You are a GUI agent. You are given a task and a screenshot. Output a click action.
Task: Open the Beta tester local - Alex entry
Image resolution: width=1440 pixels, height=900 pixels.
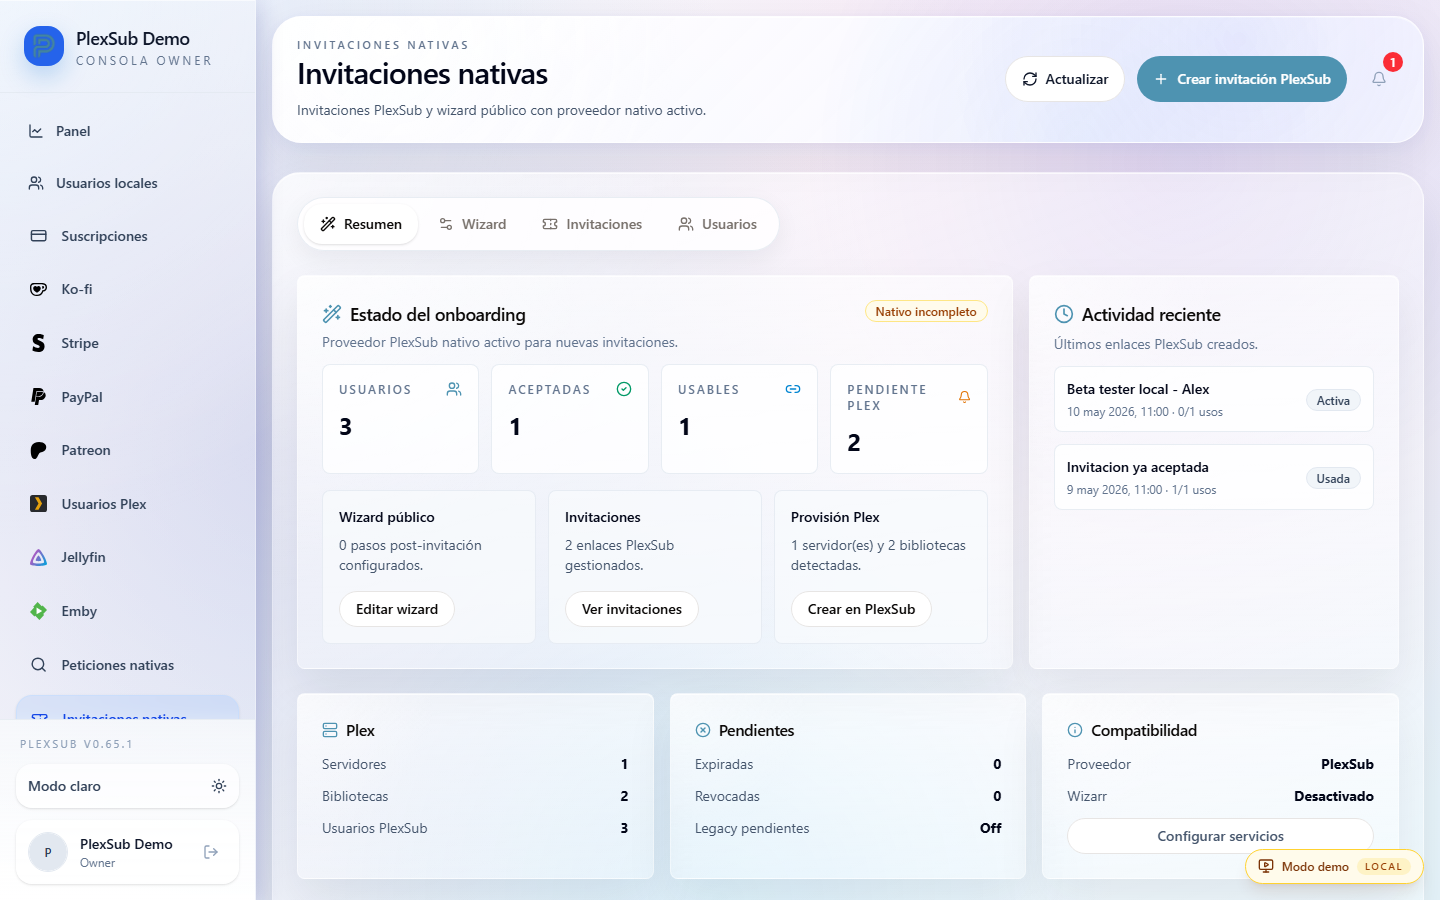pos(1214,399)
